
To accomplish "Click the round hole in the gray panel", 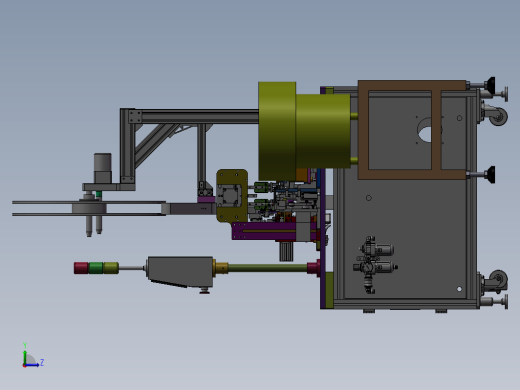I will [x=426, y=130].
